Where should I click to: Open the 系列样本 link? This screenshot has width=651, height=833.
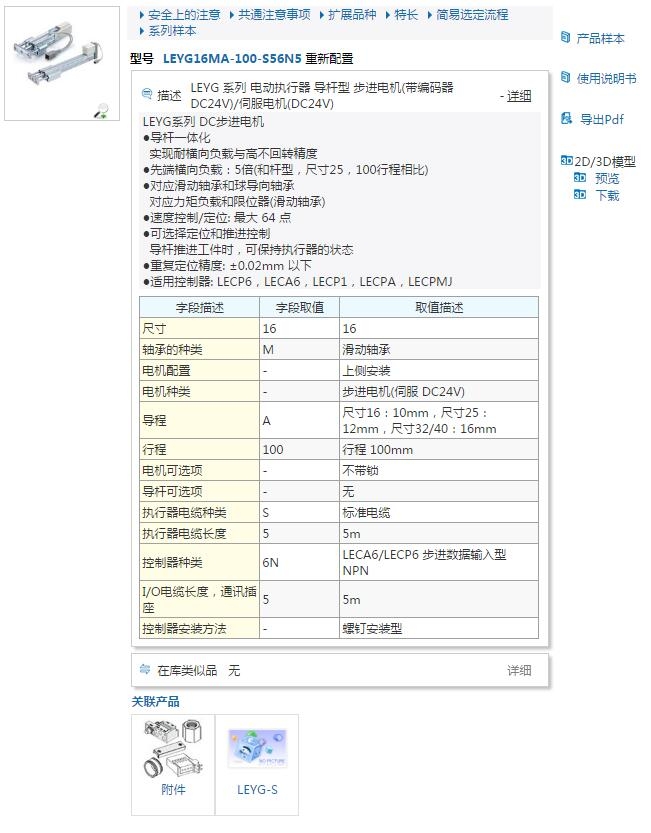(172, 31)
